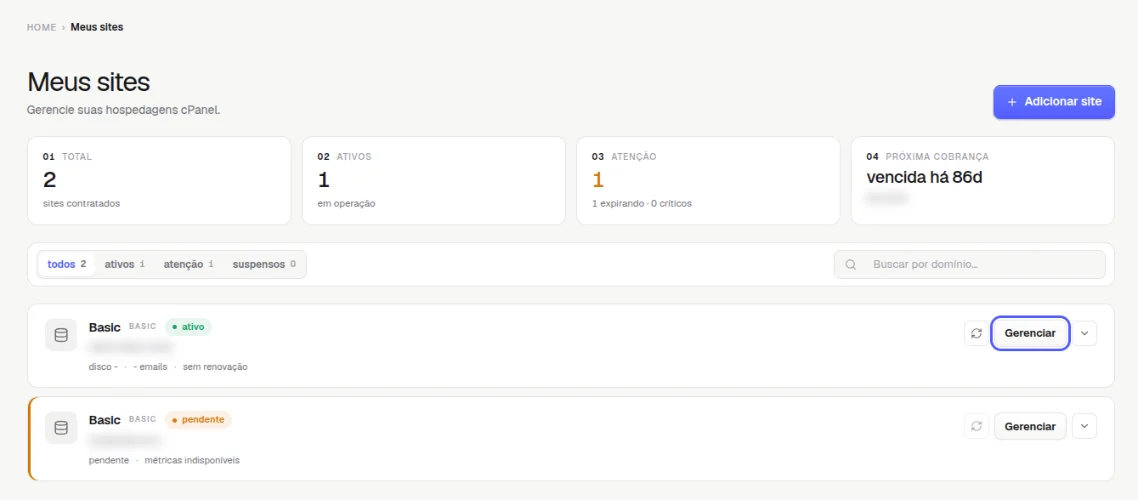Click the 'TOTAL' stats card
Viewport: 1138px width, 500px height.
[x=159, y=181]
